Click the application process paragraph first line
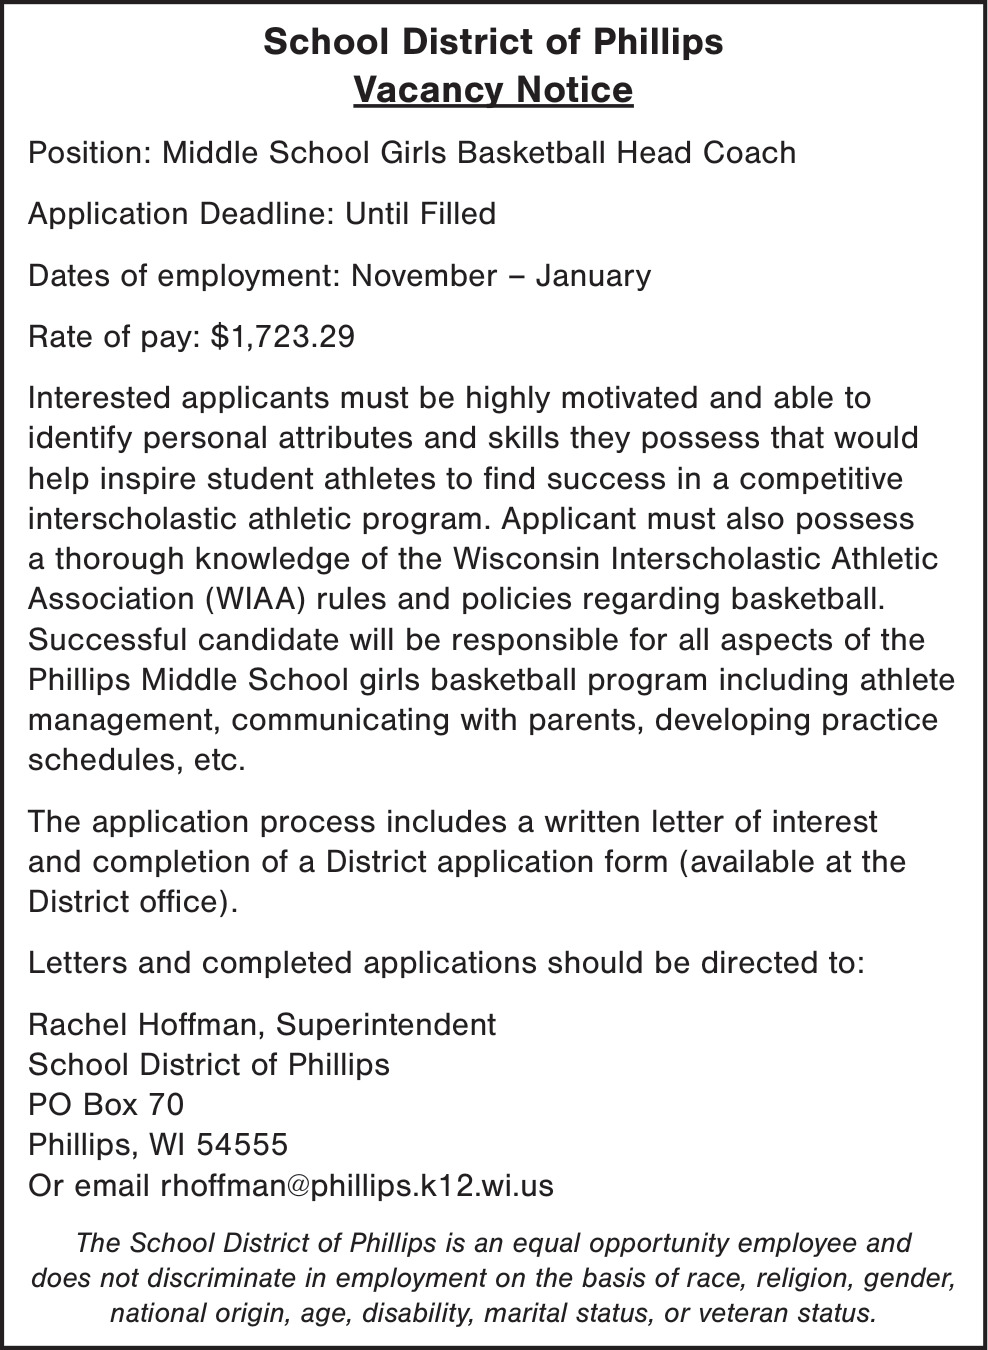Image resolution: width=988 pixels, height=1350 pixels. pyautogui.click(x=452, y=822)
